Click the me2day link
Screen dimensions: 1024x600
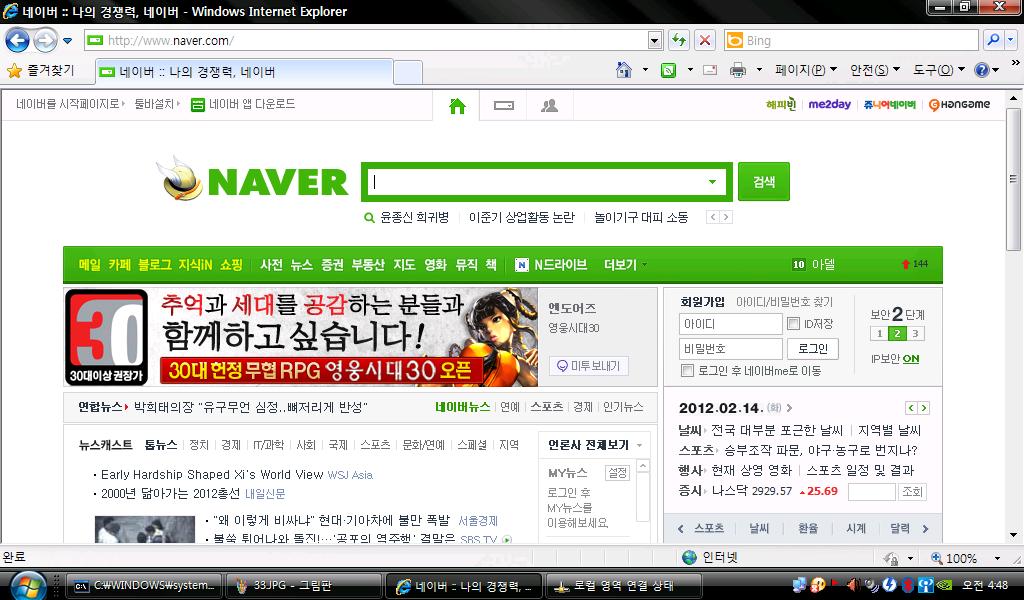click(829, 104)
